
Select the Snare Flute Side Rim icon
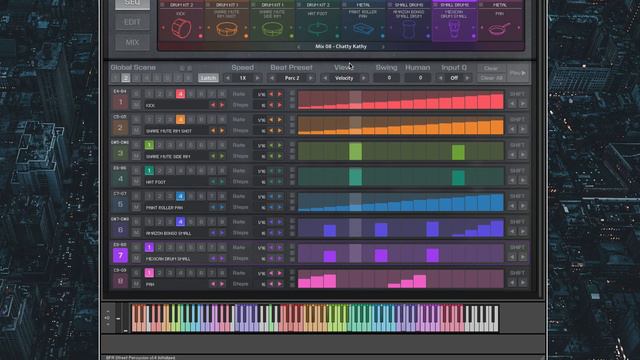(272, 29)
